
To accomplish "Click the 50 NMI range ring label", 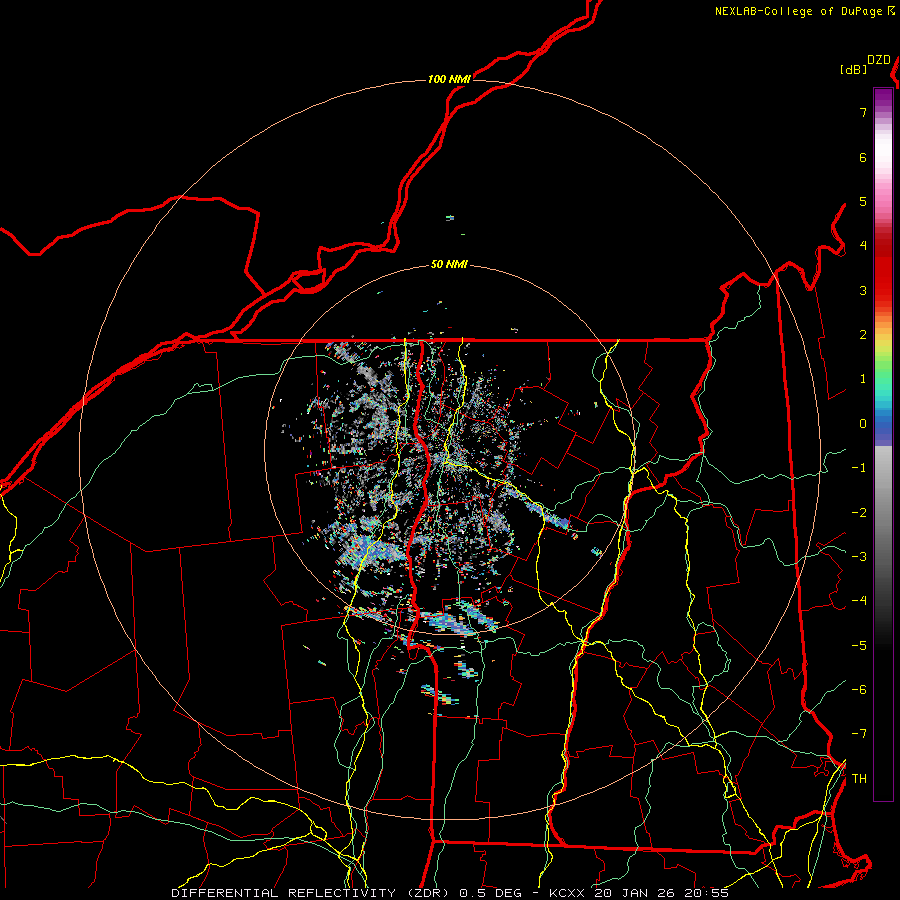I will point(449,264).
